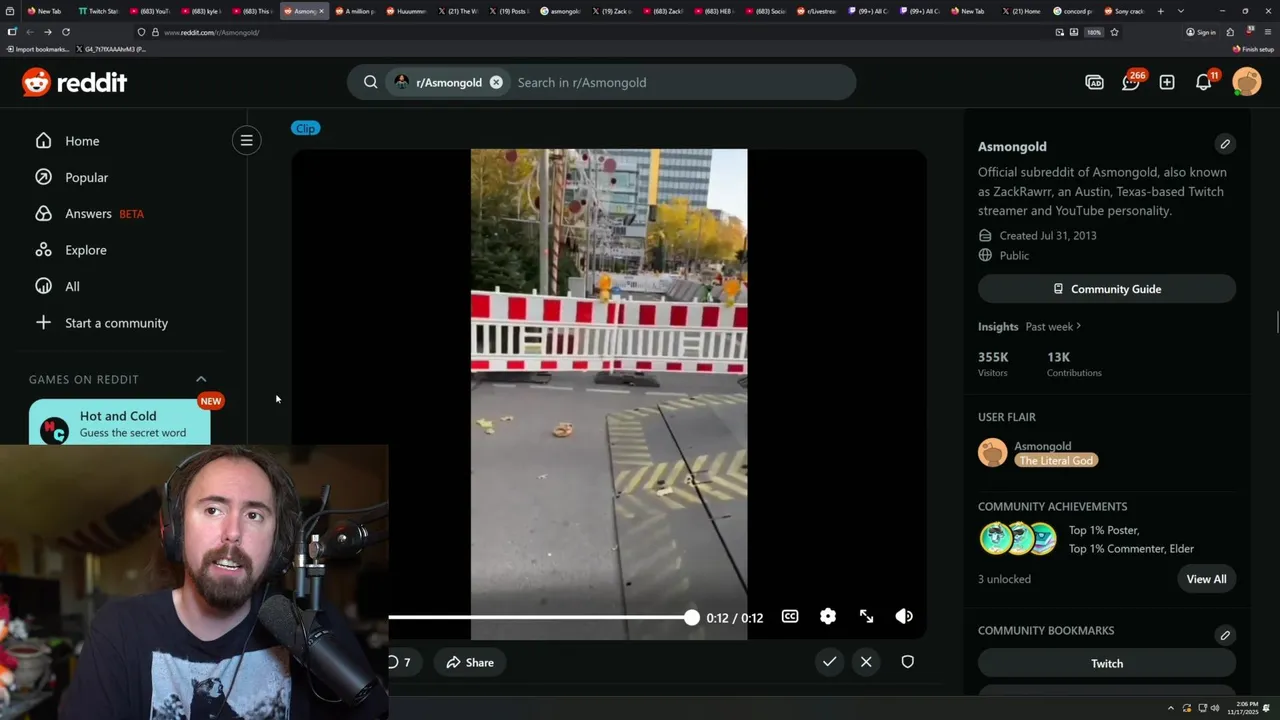Viewport: 1280px width, 720px height.
Task: Go forward in browser history
Action: (47, 32)
